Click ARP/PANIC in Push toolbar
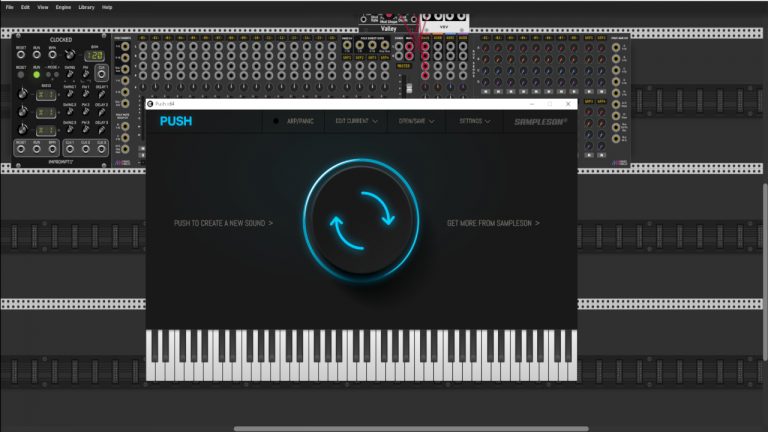Image resolution: width=768 pixels, height=432 pixels. (300, 121)
